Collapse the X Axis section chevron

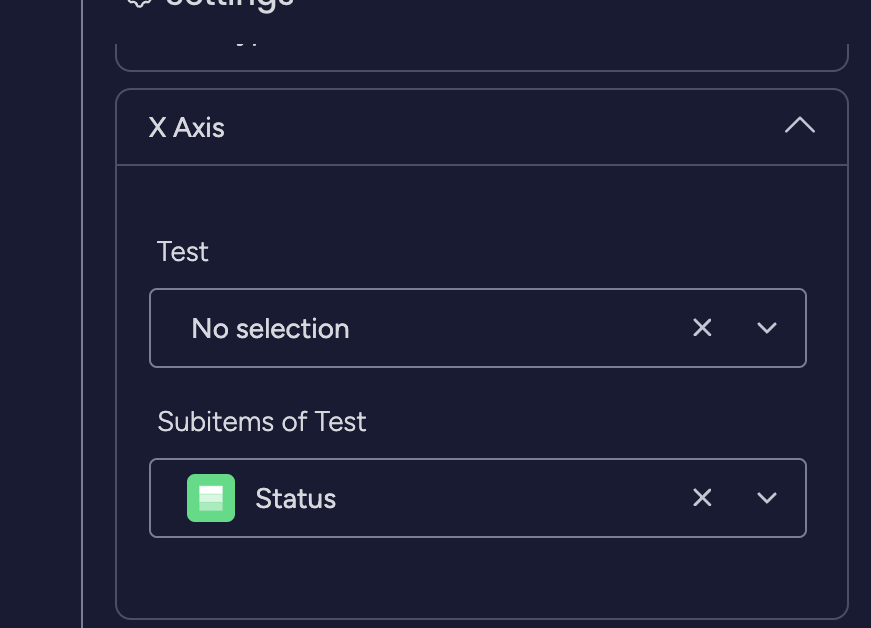pyautogui.click(x=799, y=126)
